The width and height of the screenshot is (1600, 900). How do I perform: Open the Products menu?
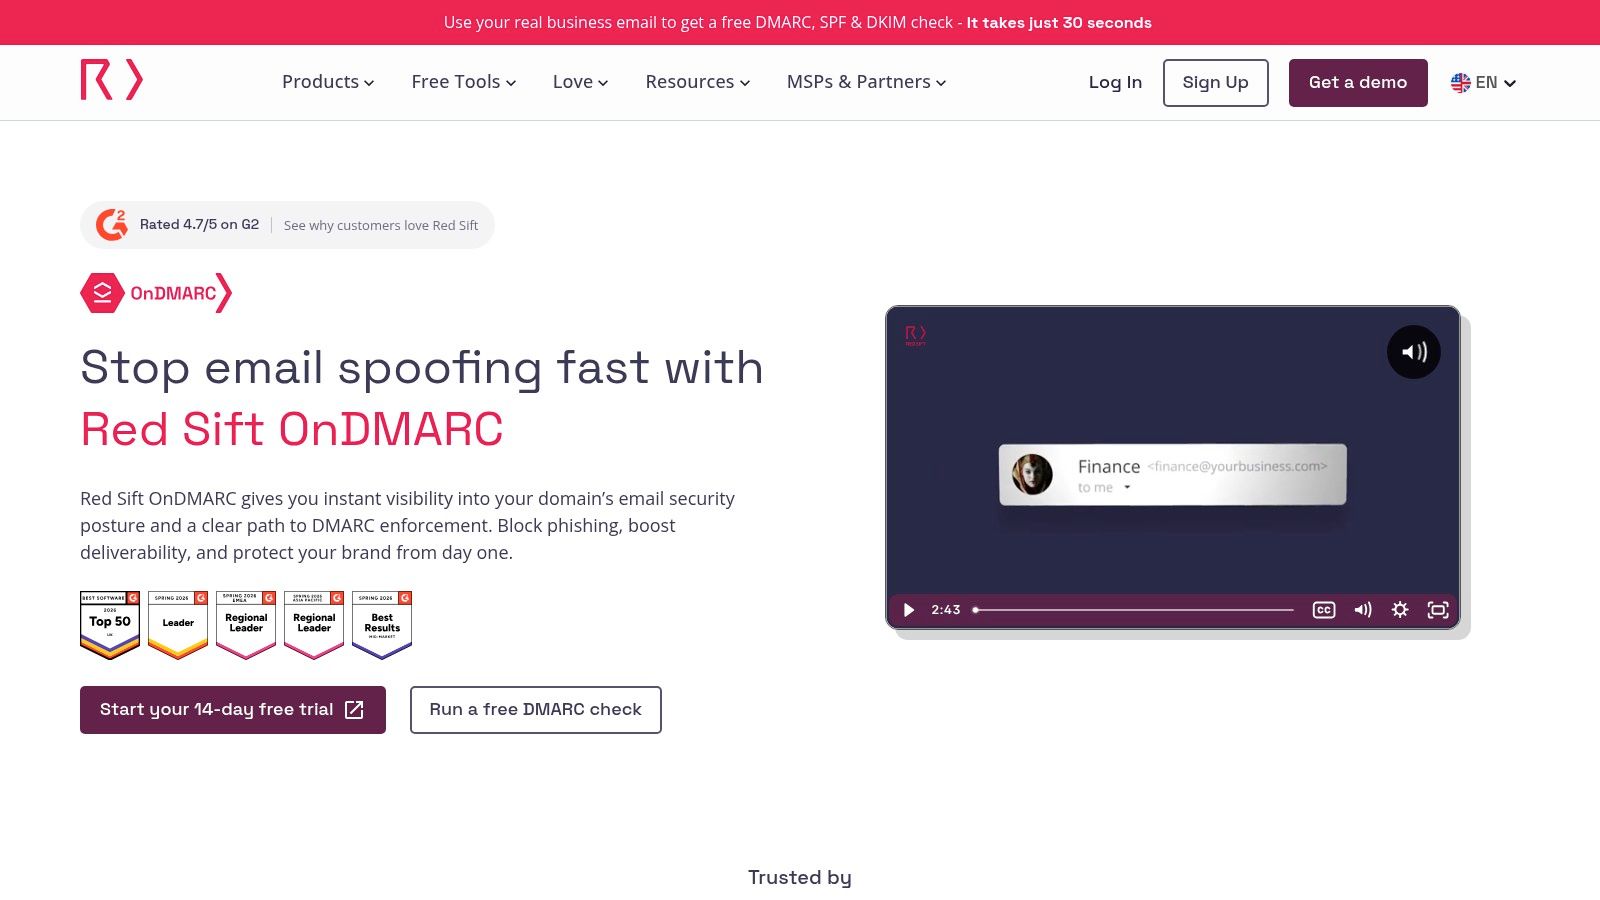click(x=328, y=82)
